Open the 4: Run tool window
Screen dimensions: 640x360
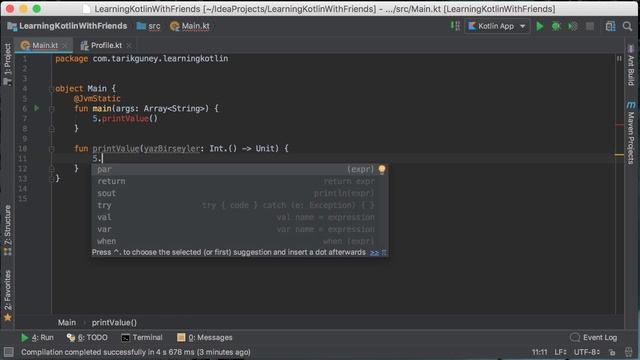[38, 338]
